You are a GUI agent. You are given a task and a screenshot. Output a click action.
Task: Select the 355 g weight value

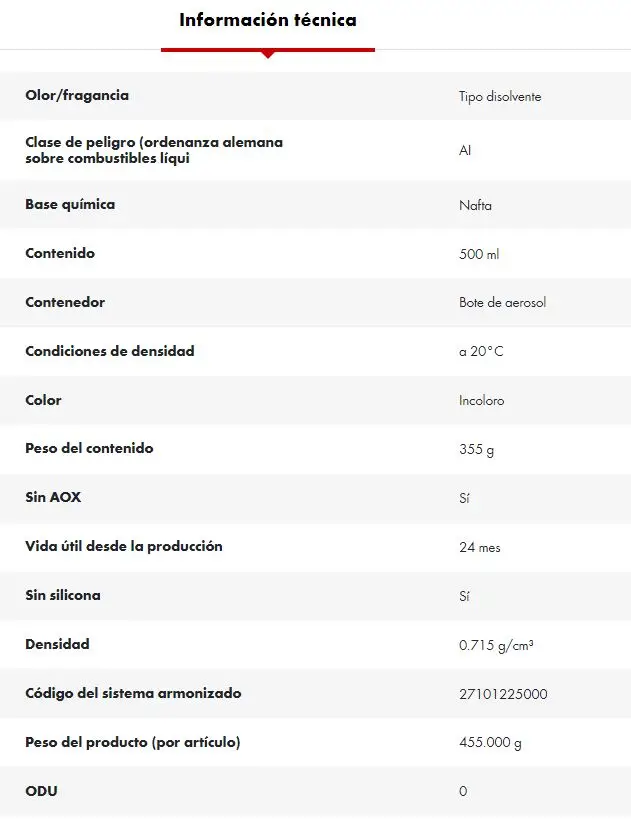point(476,450)
